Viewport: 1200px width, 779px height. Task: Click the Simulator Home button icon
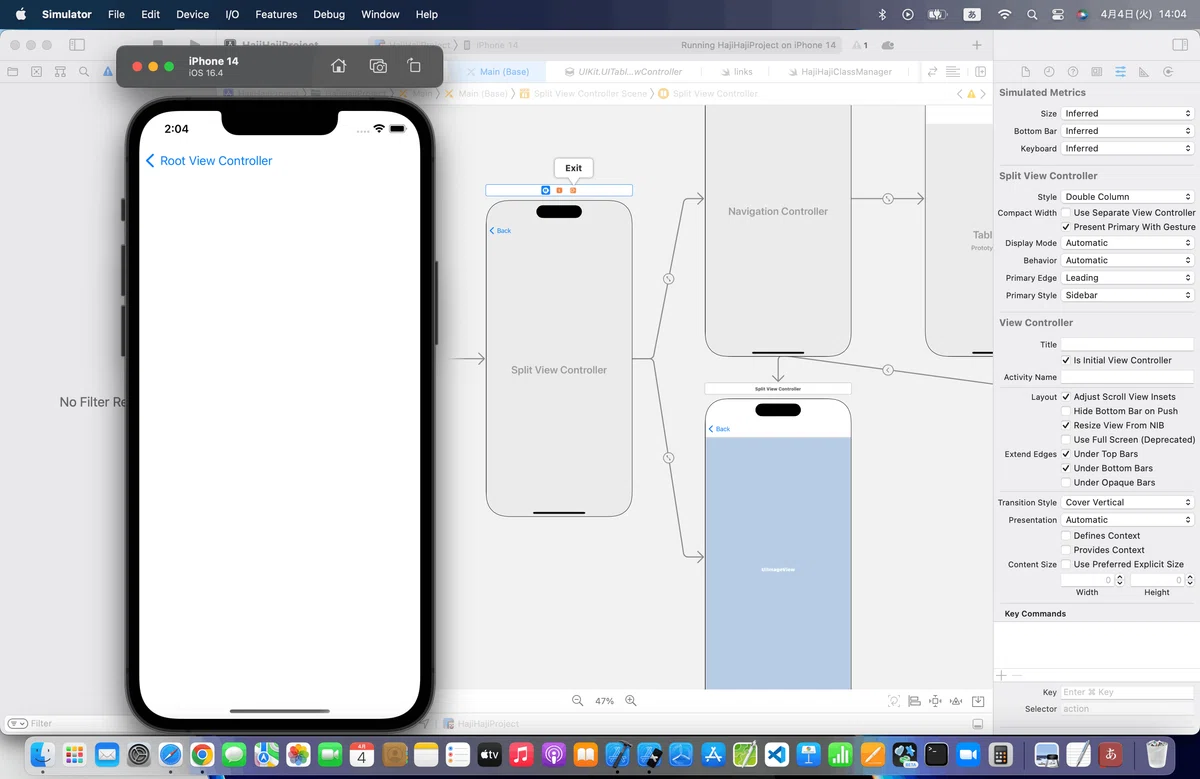(339, 66)
